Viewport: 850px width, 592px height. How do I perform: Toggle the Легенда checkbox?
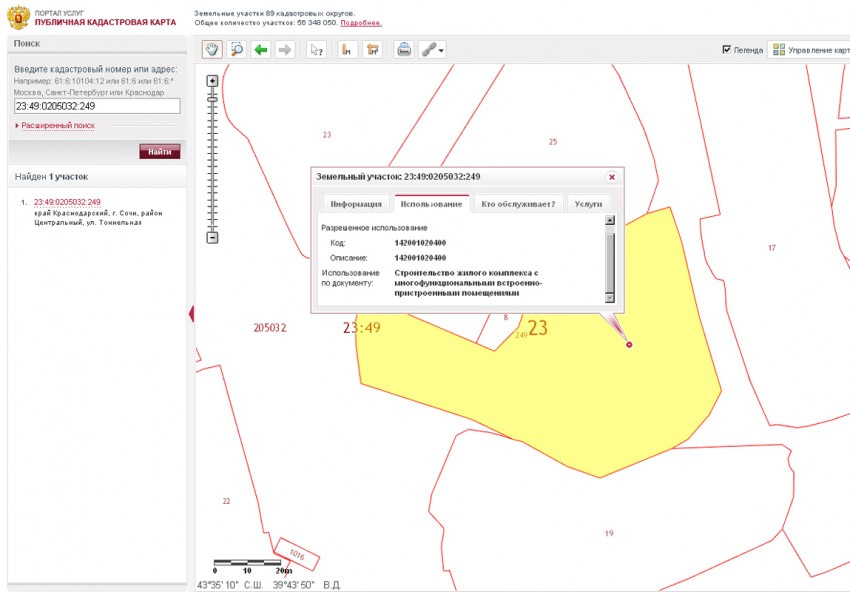click(727, 49)
